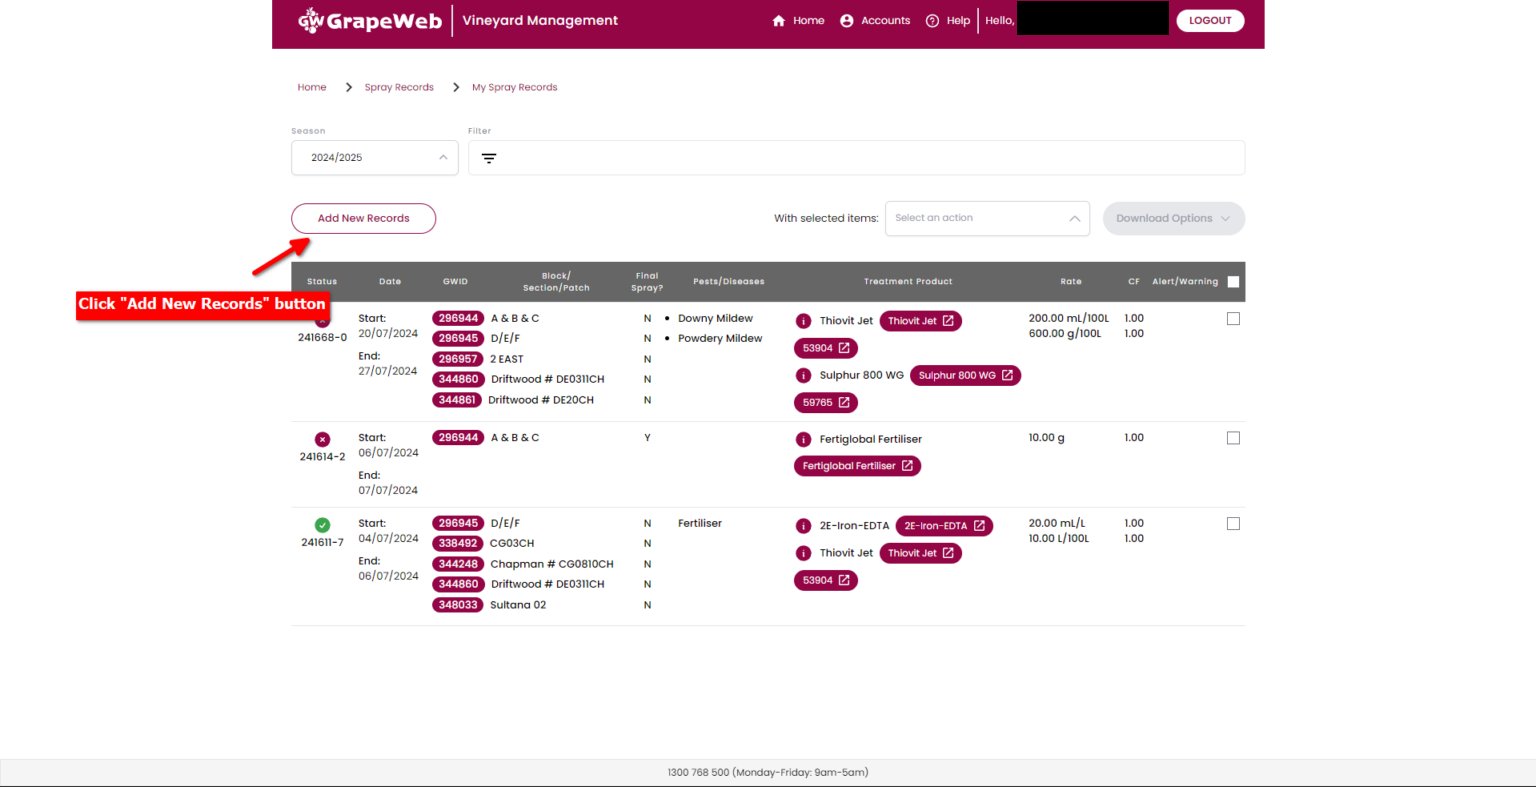Image resolution: width=1536 pixels, height=787 pixels.
Task: Click the Add New Records button
Action: pyautogui.click(x=363, y=218)
